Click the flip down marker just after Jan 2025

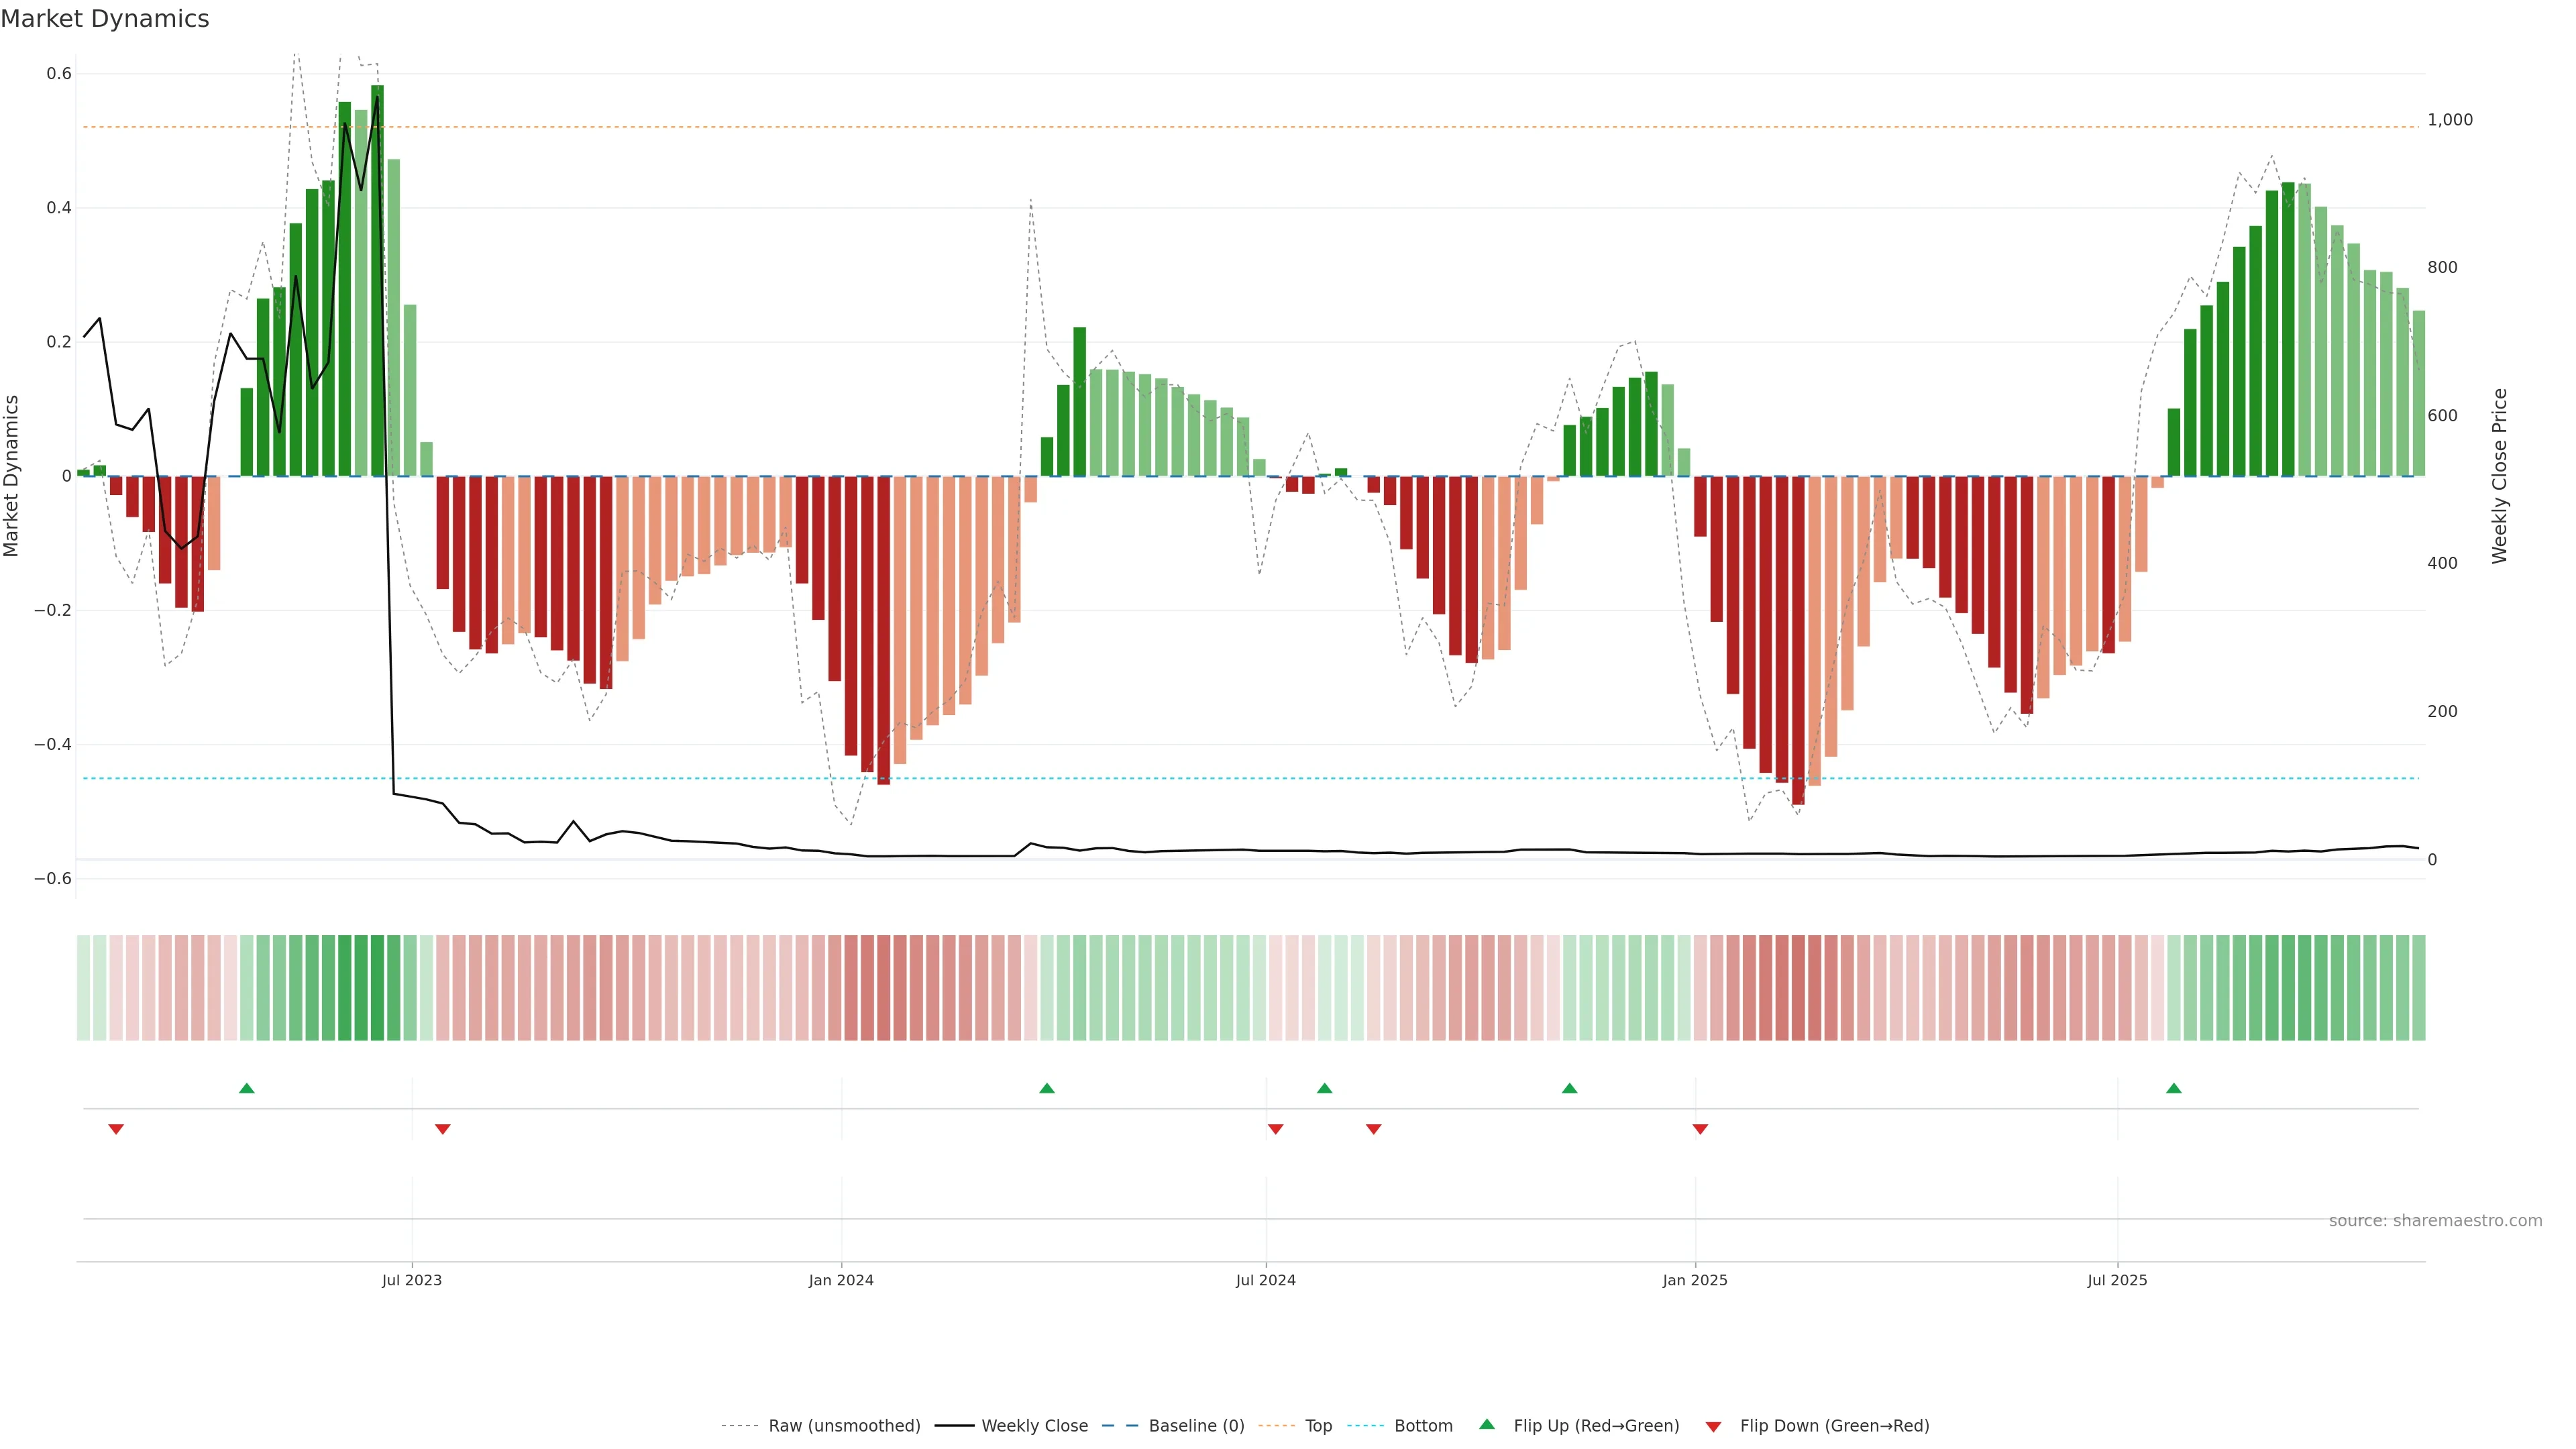click(1700, 1129)
